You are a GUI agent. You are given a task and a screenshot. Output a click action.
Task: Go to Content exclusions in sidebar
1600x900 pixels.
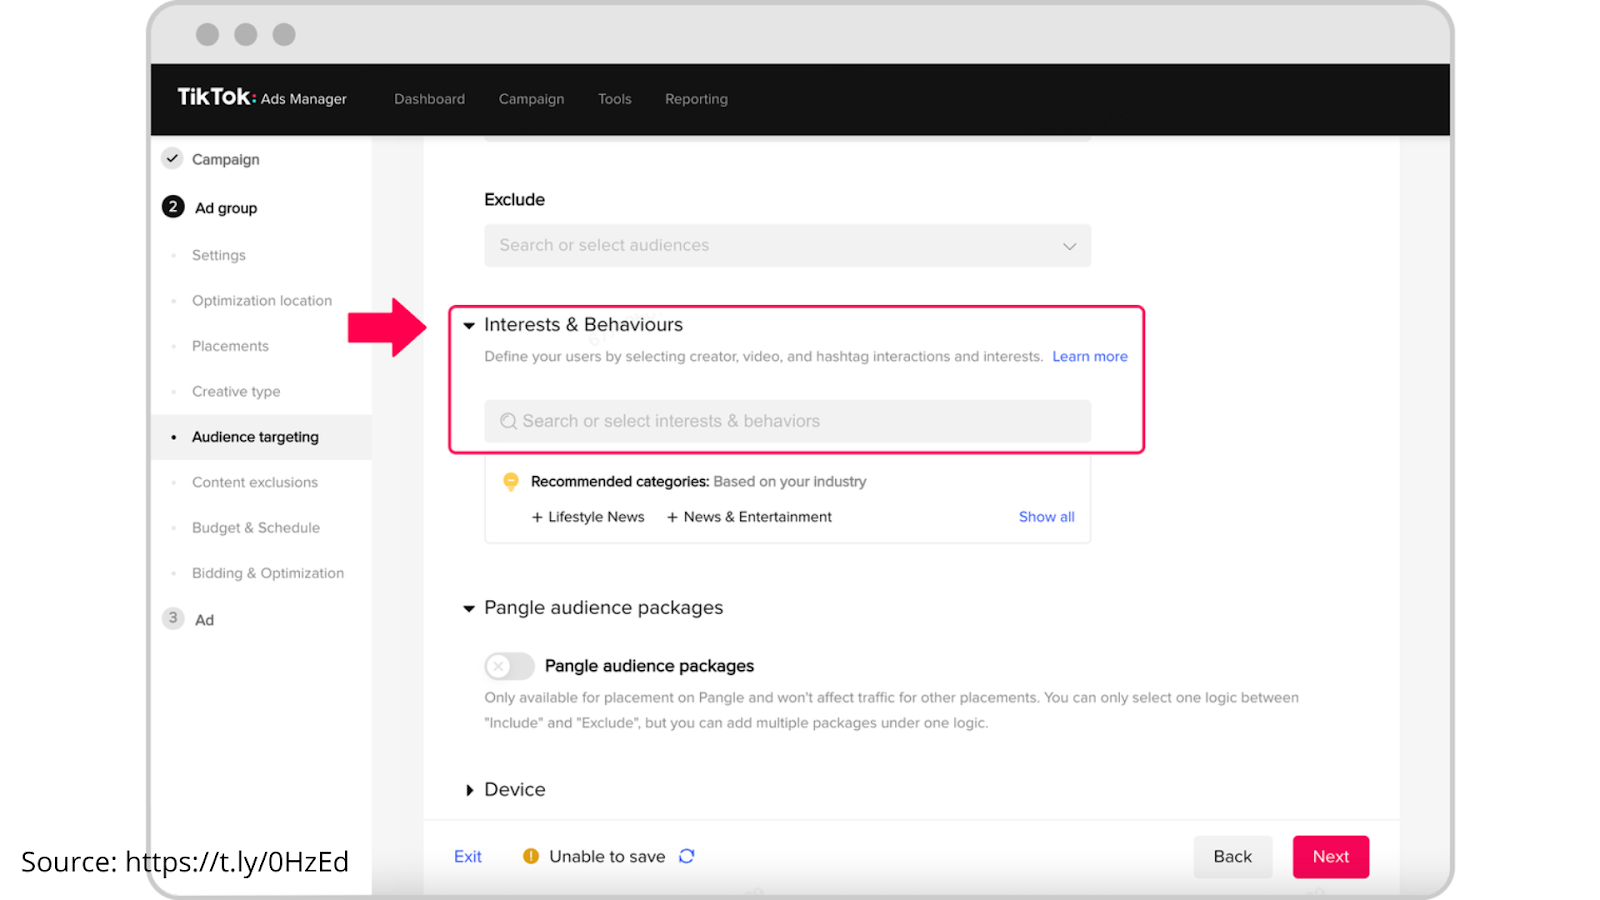[x=255, y=482]
